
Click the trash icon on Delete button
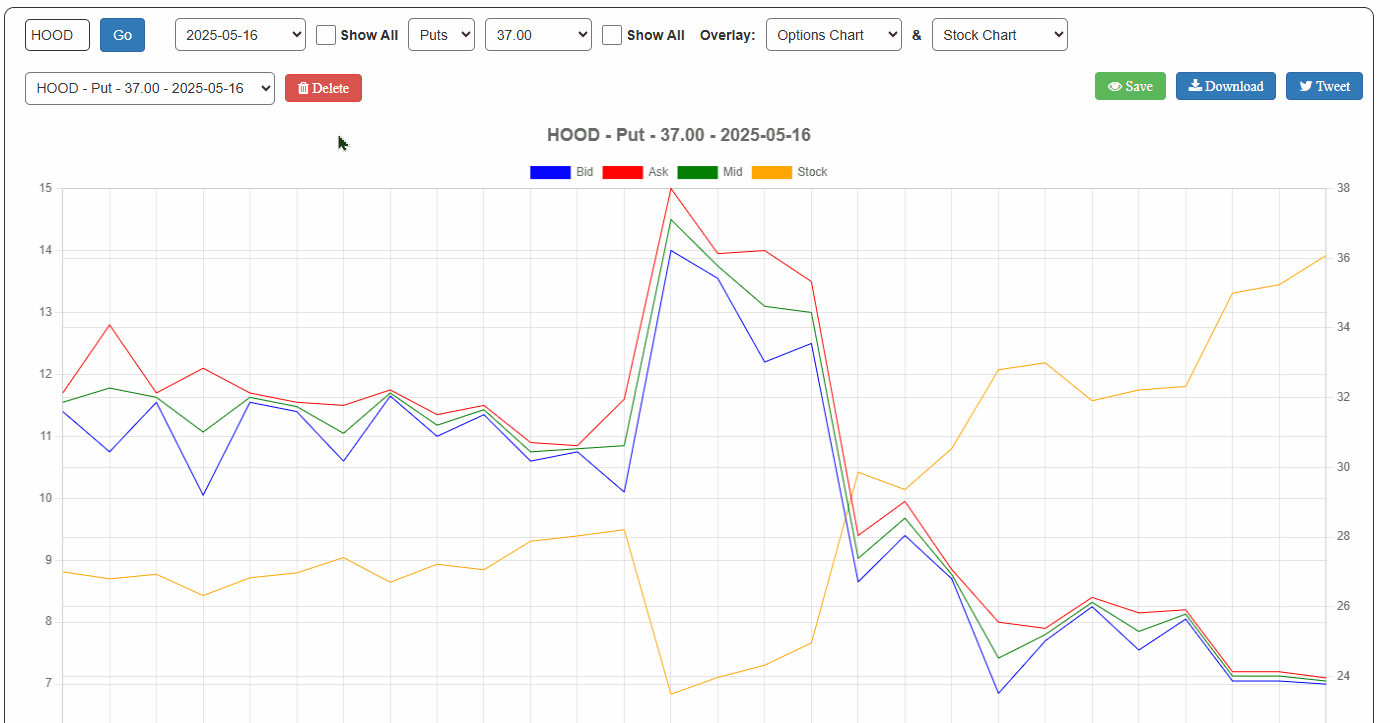click(x=303, y=89)
